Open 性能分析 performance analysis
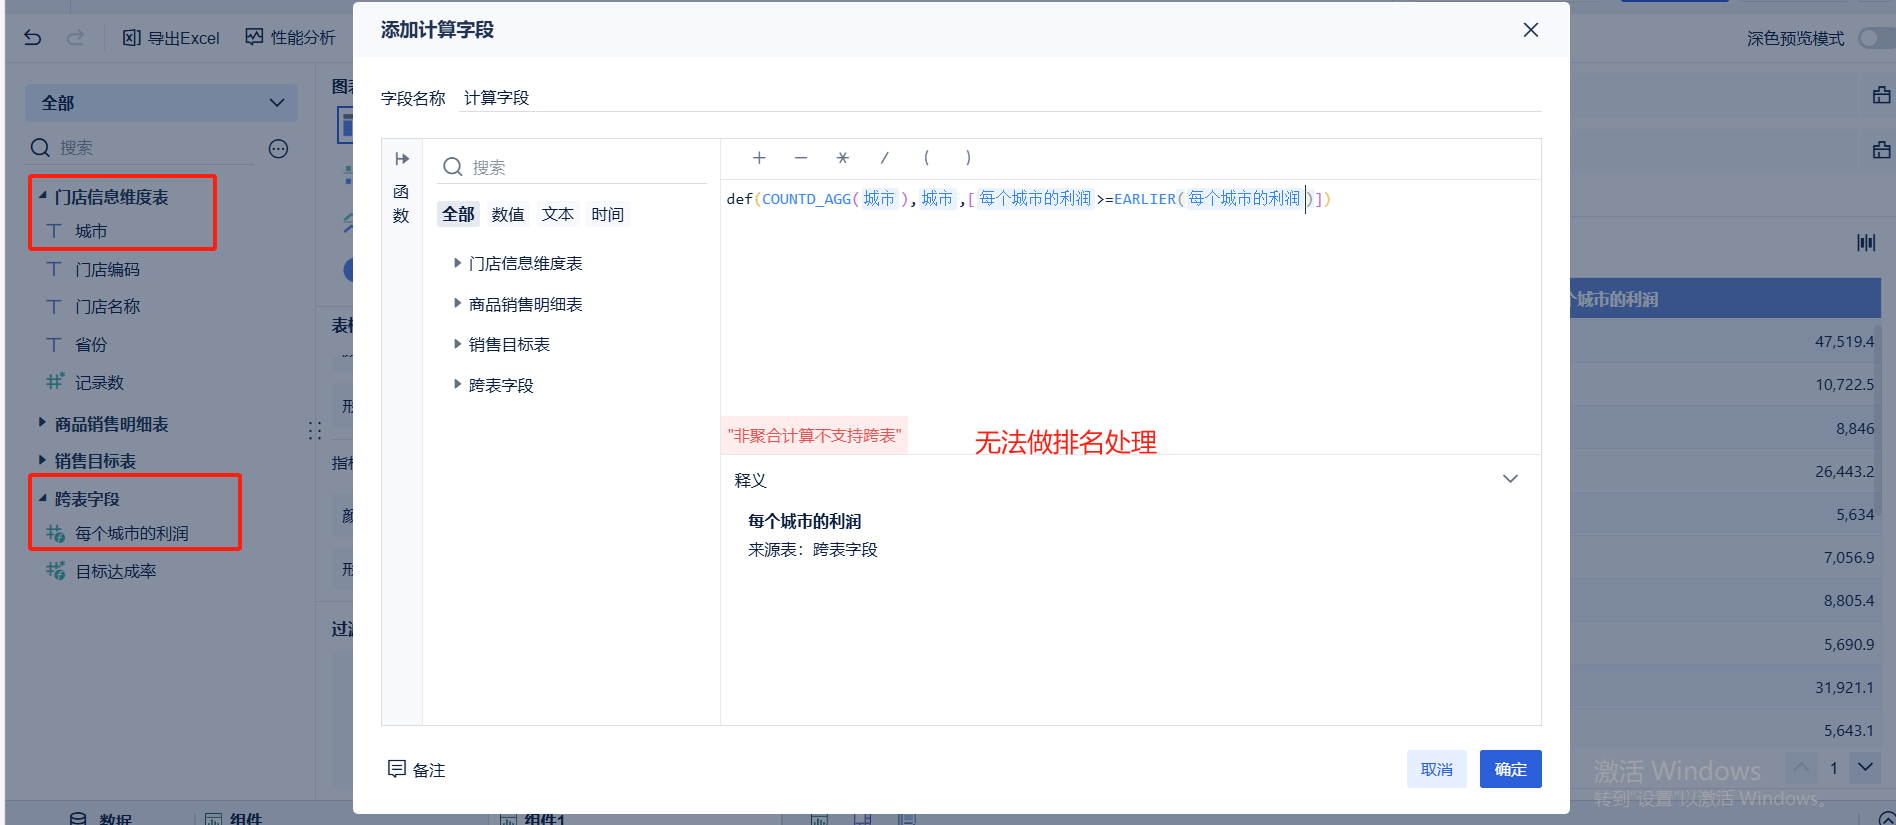1896x825 pixels. 291,38
